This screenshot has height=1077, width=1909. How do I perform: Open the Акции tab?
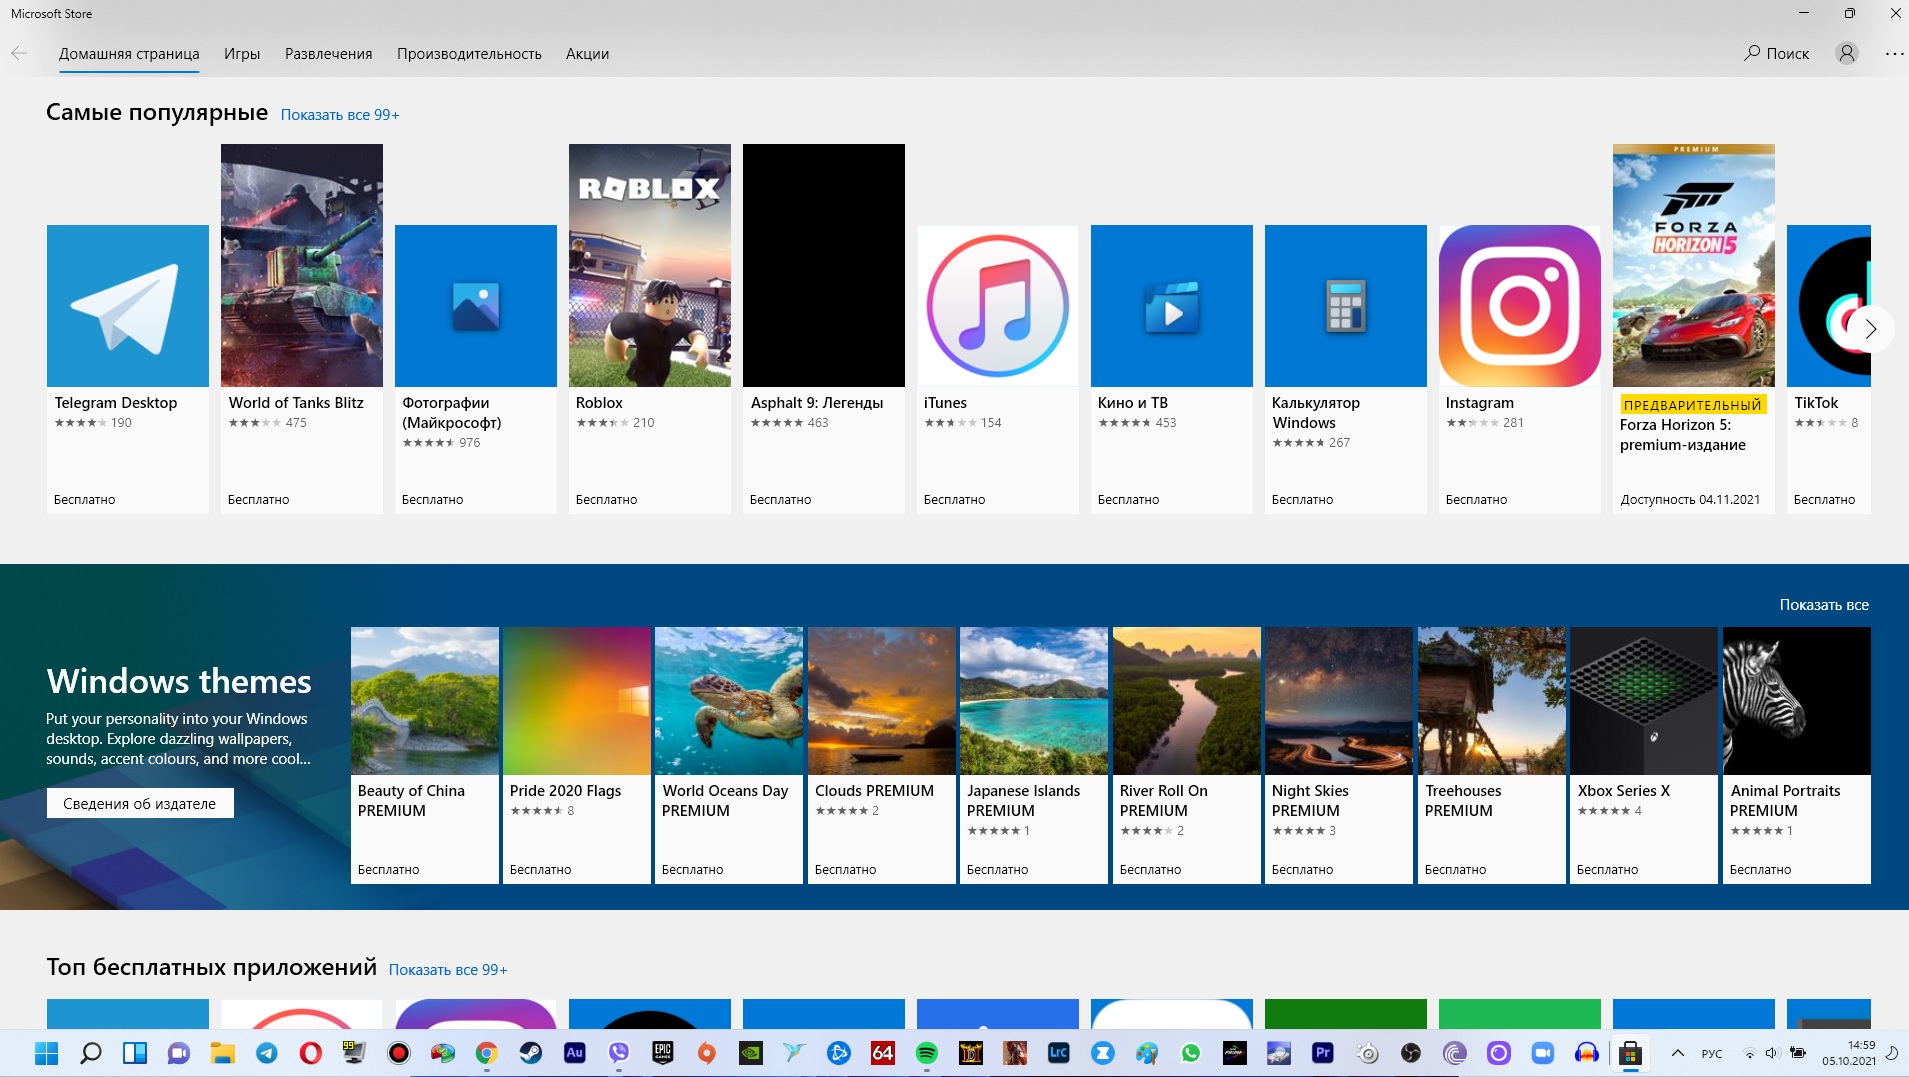pos(587,54)
